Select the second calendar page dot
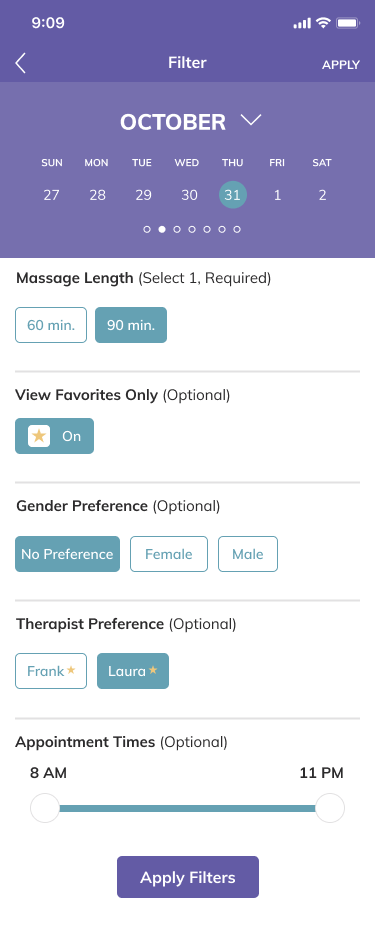Screen dimensions: 375x927 162,229
